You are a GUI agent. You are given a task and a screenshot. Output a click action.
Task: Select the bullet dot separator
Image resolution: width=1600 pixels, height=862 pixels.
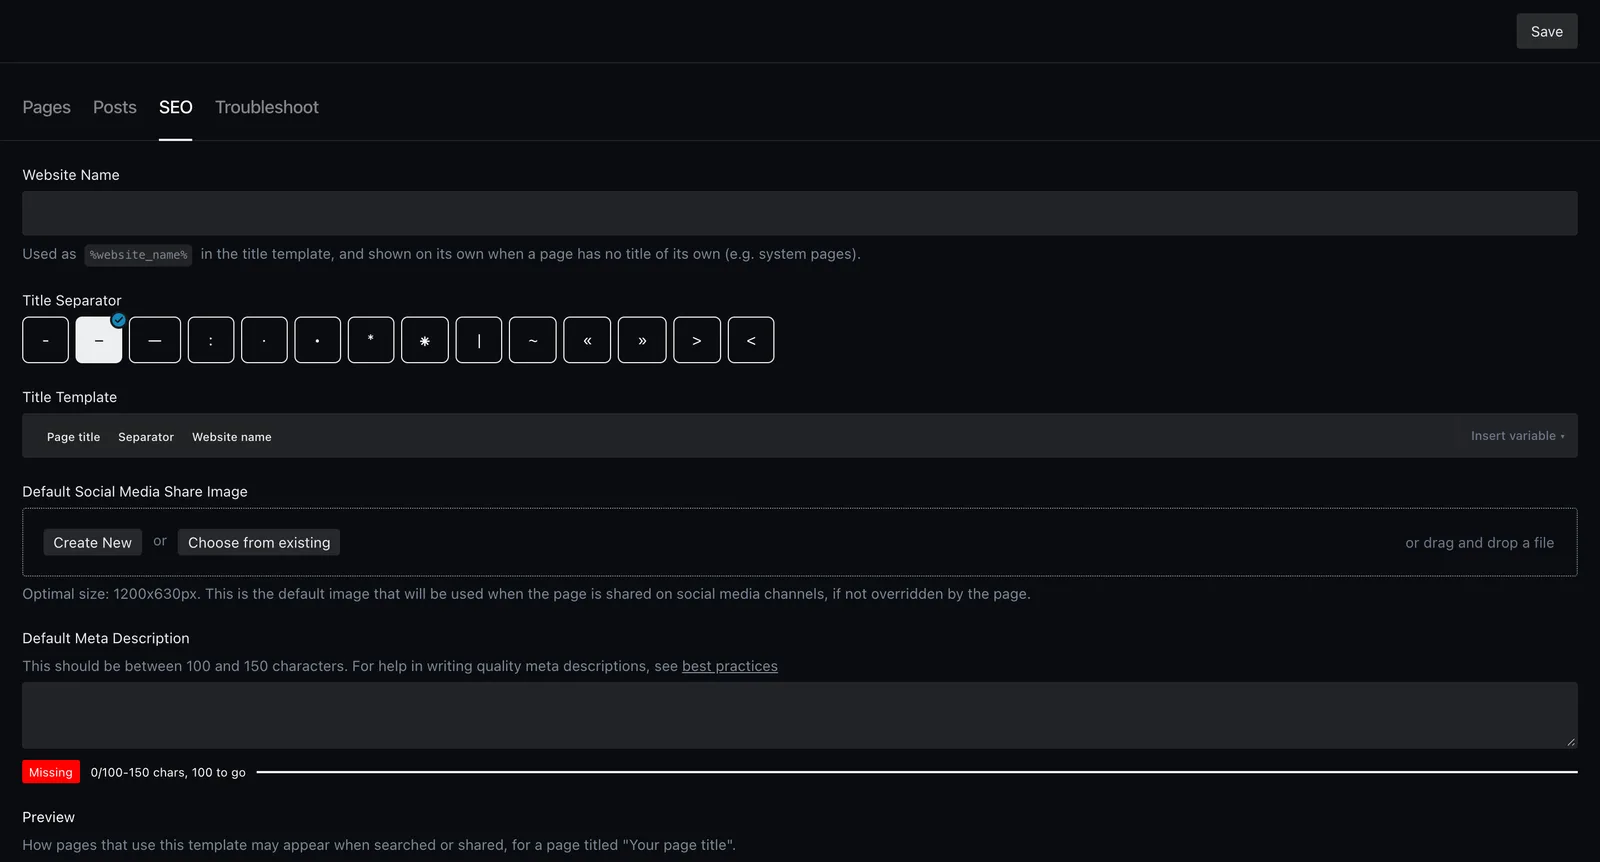pyautogui.click(x=318, y=340)
